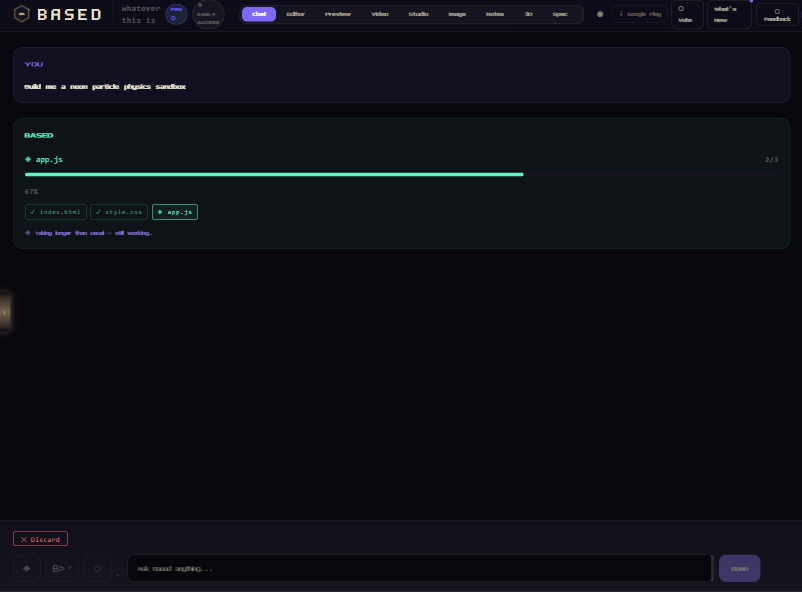
Task: Open the Preview tab
Action: [338, 14]
